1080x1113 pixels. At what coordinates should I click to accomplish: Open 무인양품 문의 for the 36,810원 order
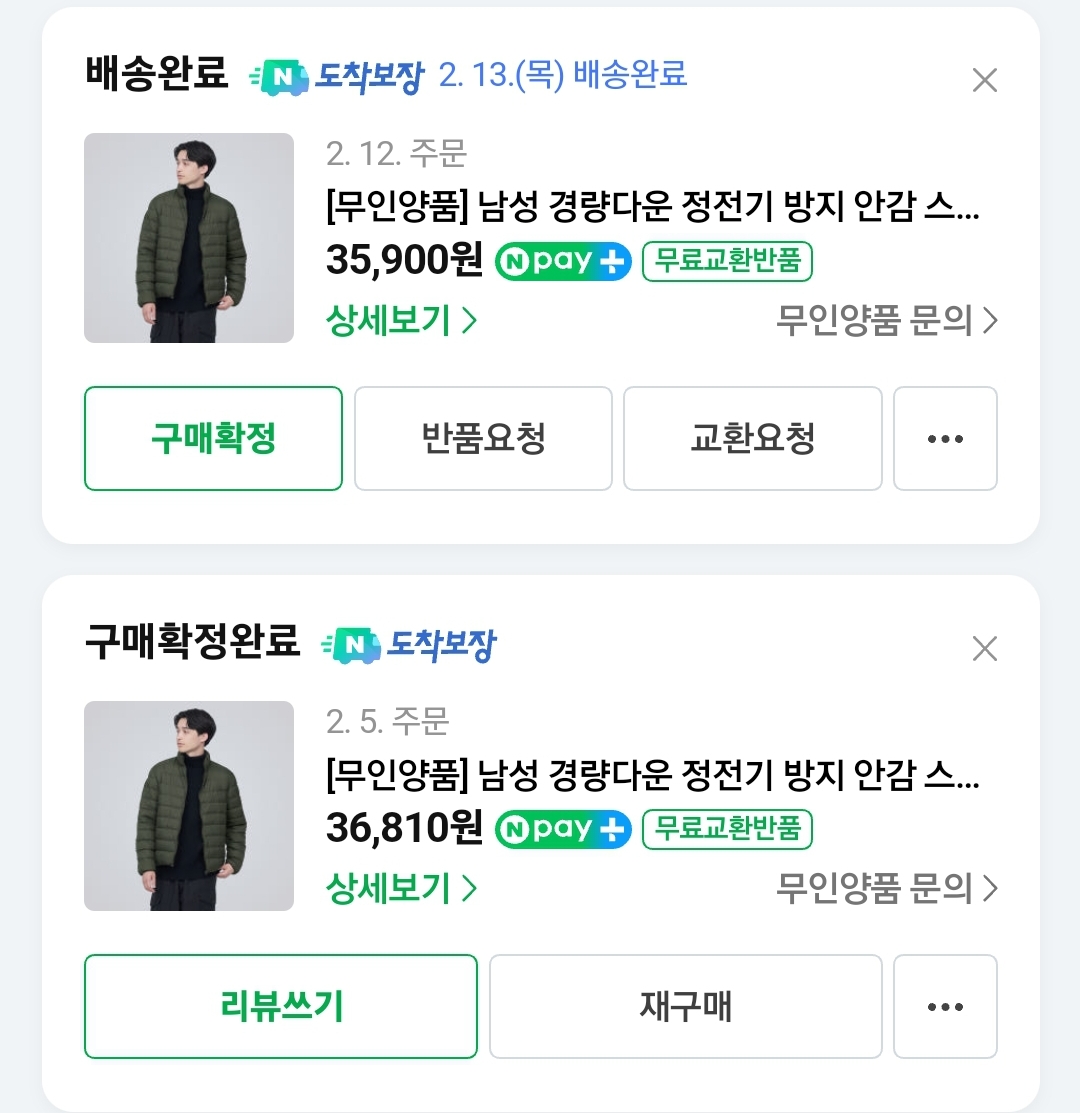pyautogui.click(x=886, y=888)
